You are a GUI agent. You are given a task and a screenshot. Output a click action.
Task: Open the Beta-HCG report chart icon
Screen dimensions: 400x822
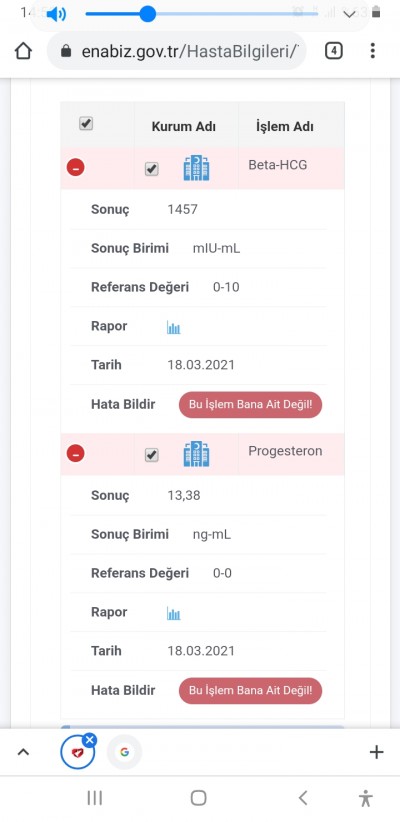tap(174, 328)
